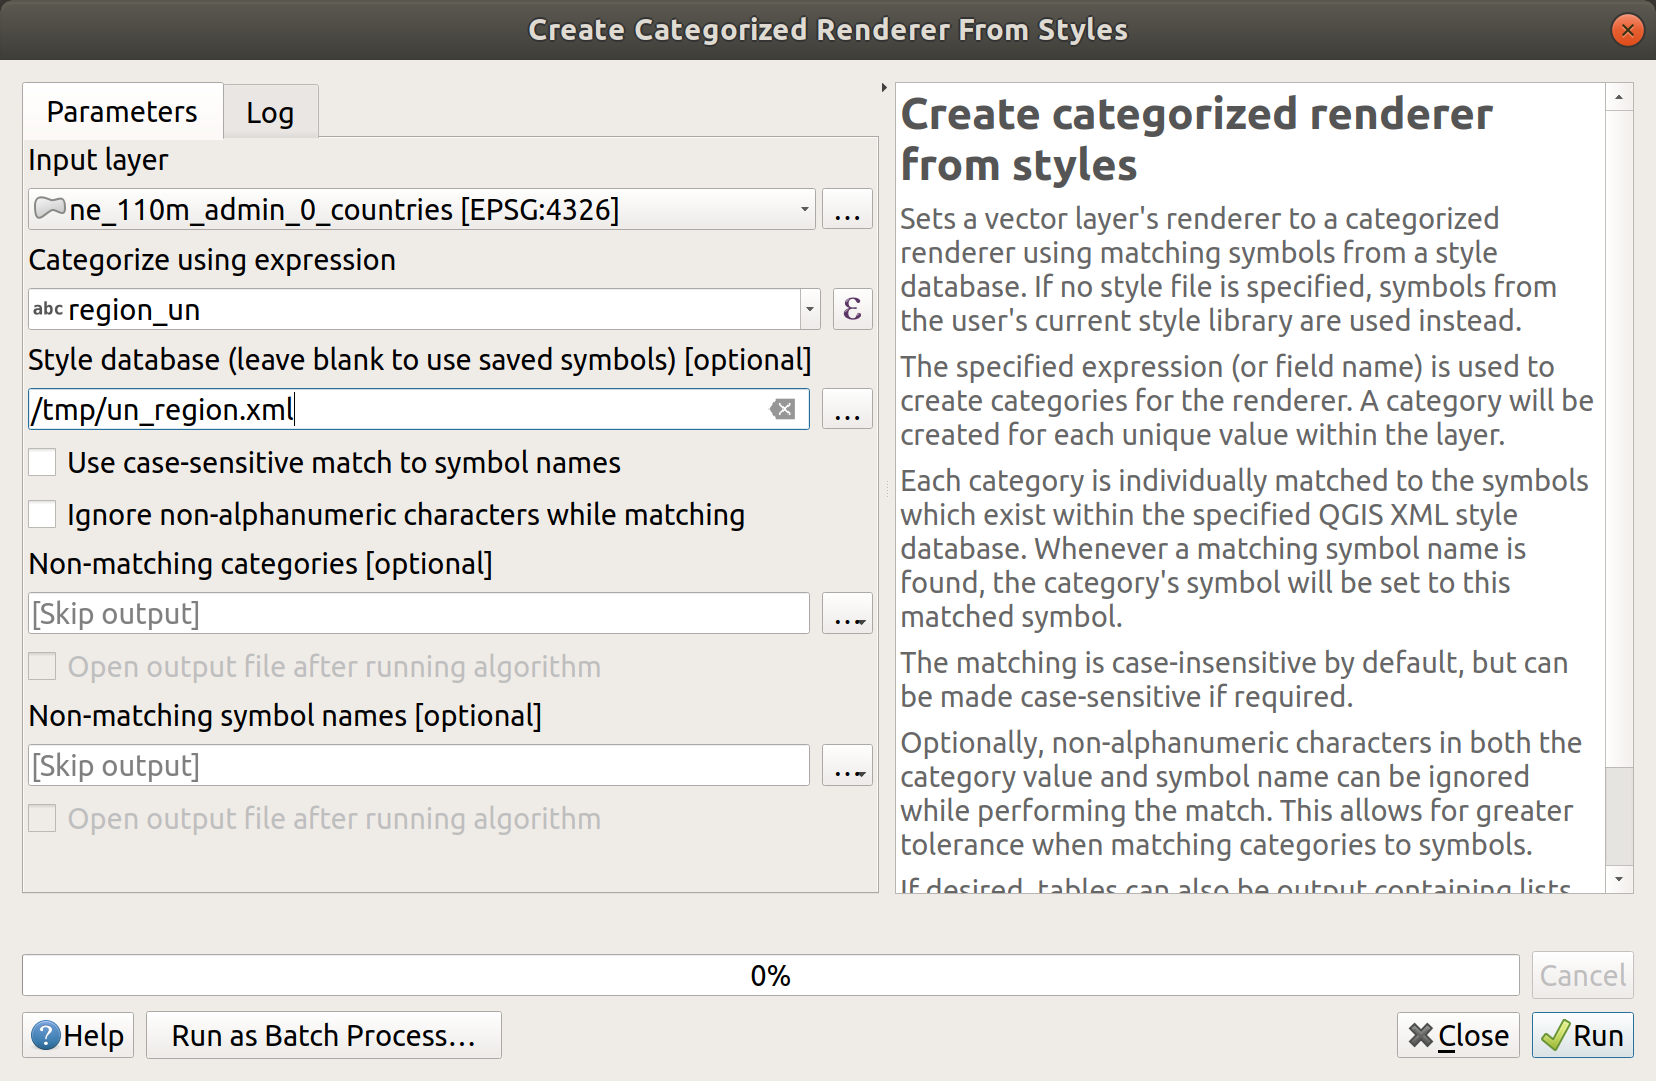Image resolution: width=1656 pixels, height=1081 pixels.
Task: Click the Close button
Action: coord(1458,1035)
